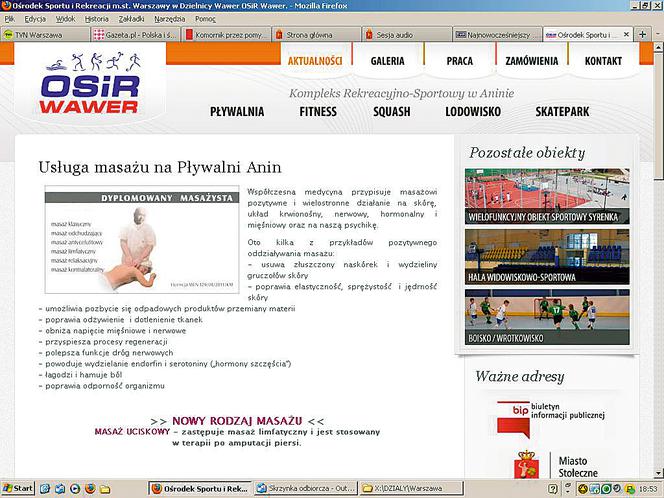This screenshot has width=664, height=498.
Task: Open the Boisko / Wrotkowisko thumbnail
Action: coord(547,317)
